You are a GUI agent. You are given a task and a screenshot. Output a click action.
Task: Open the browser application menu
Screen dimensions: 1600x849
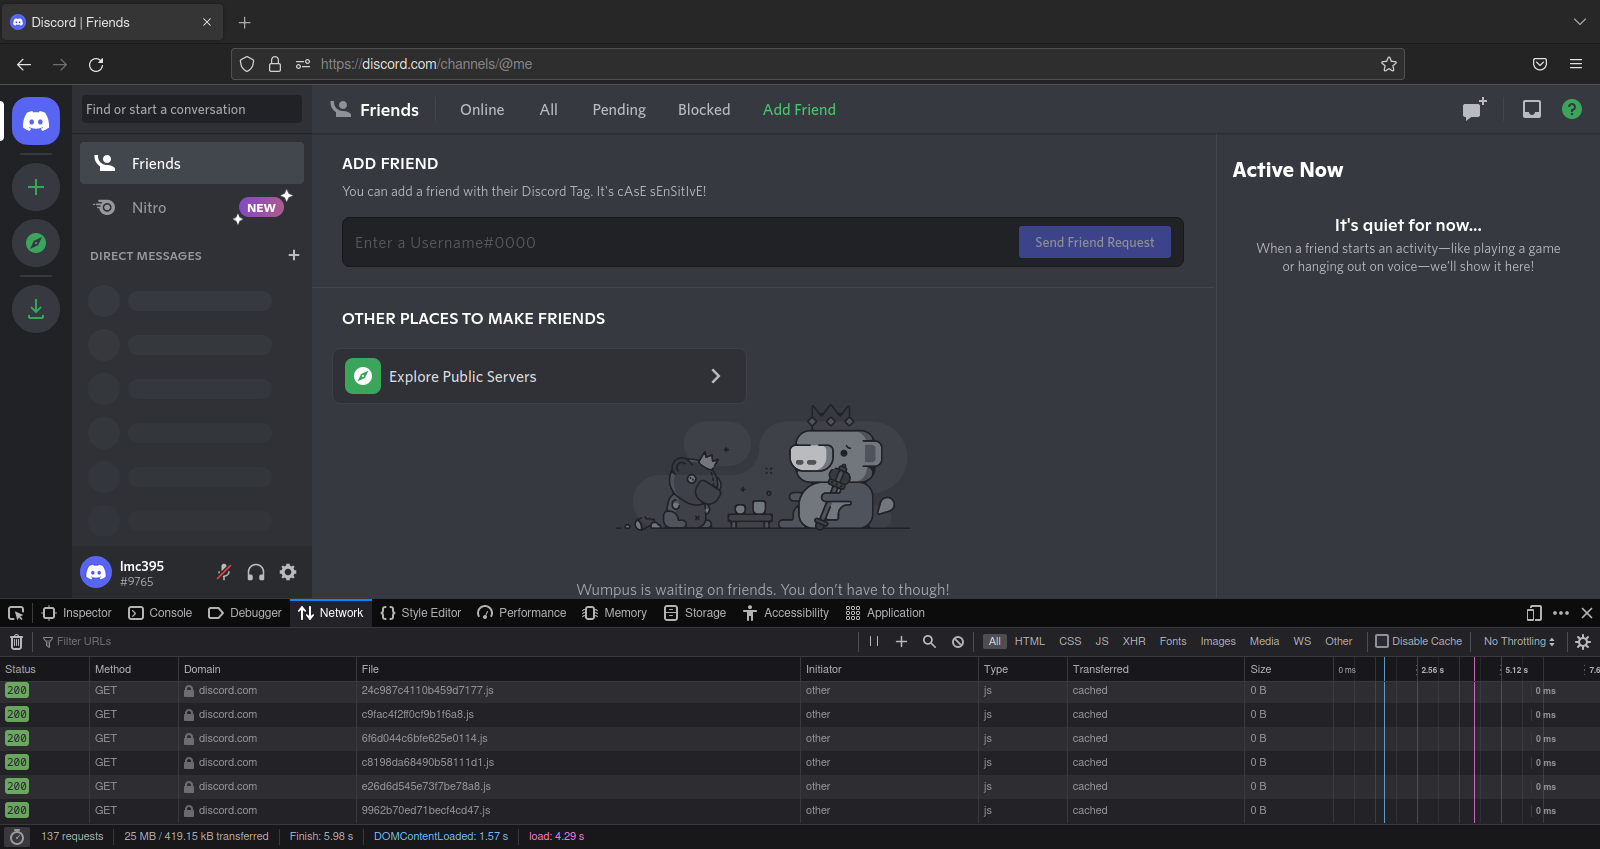(x=1576, y=64)
